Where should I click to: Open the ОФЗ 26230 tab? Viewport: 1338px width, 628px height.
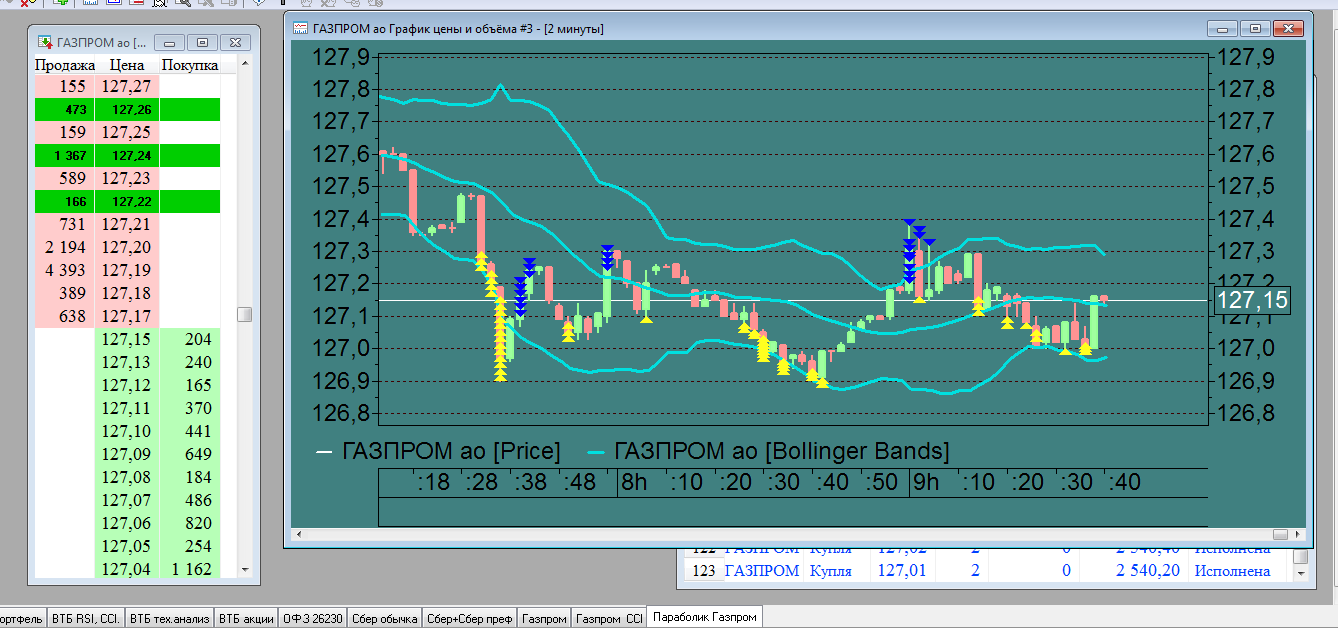point(312,619)
